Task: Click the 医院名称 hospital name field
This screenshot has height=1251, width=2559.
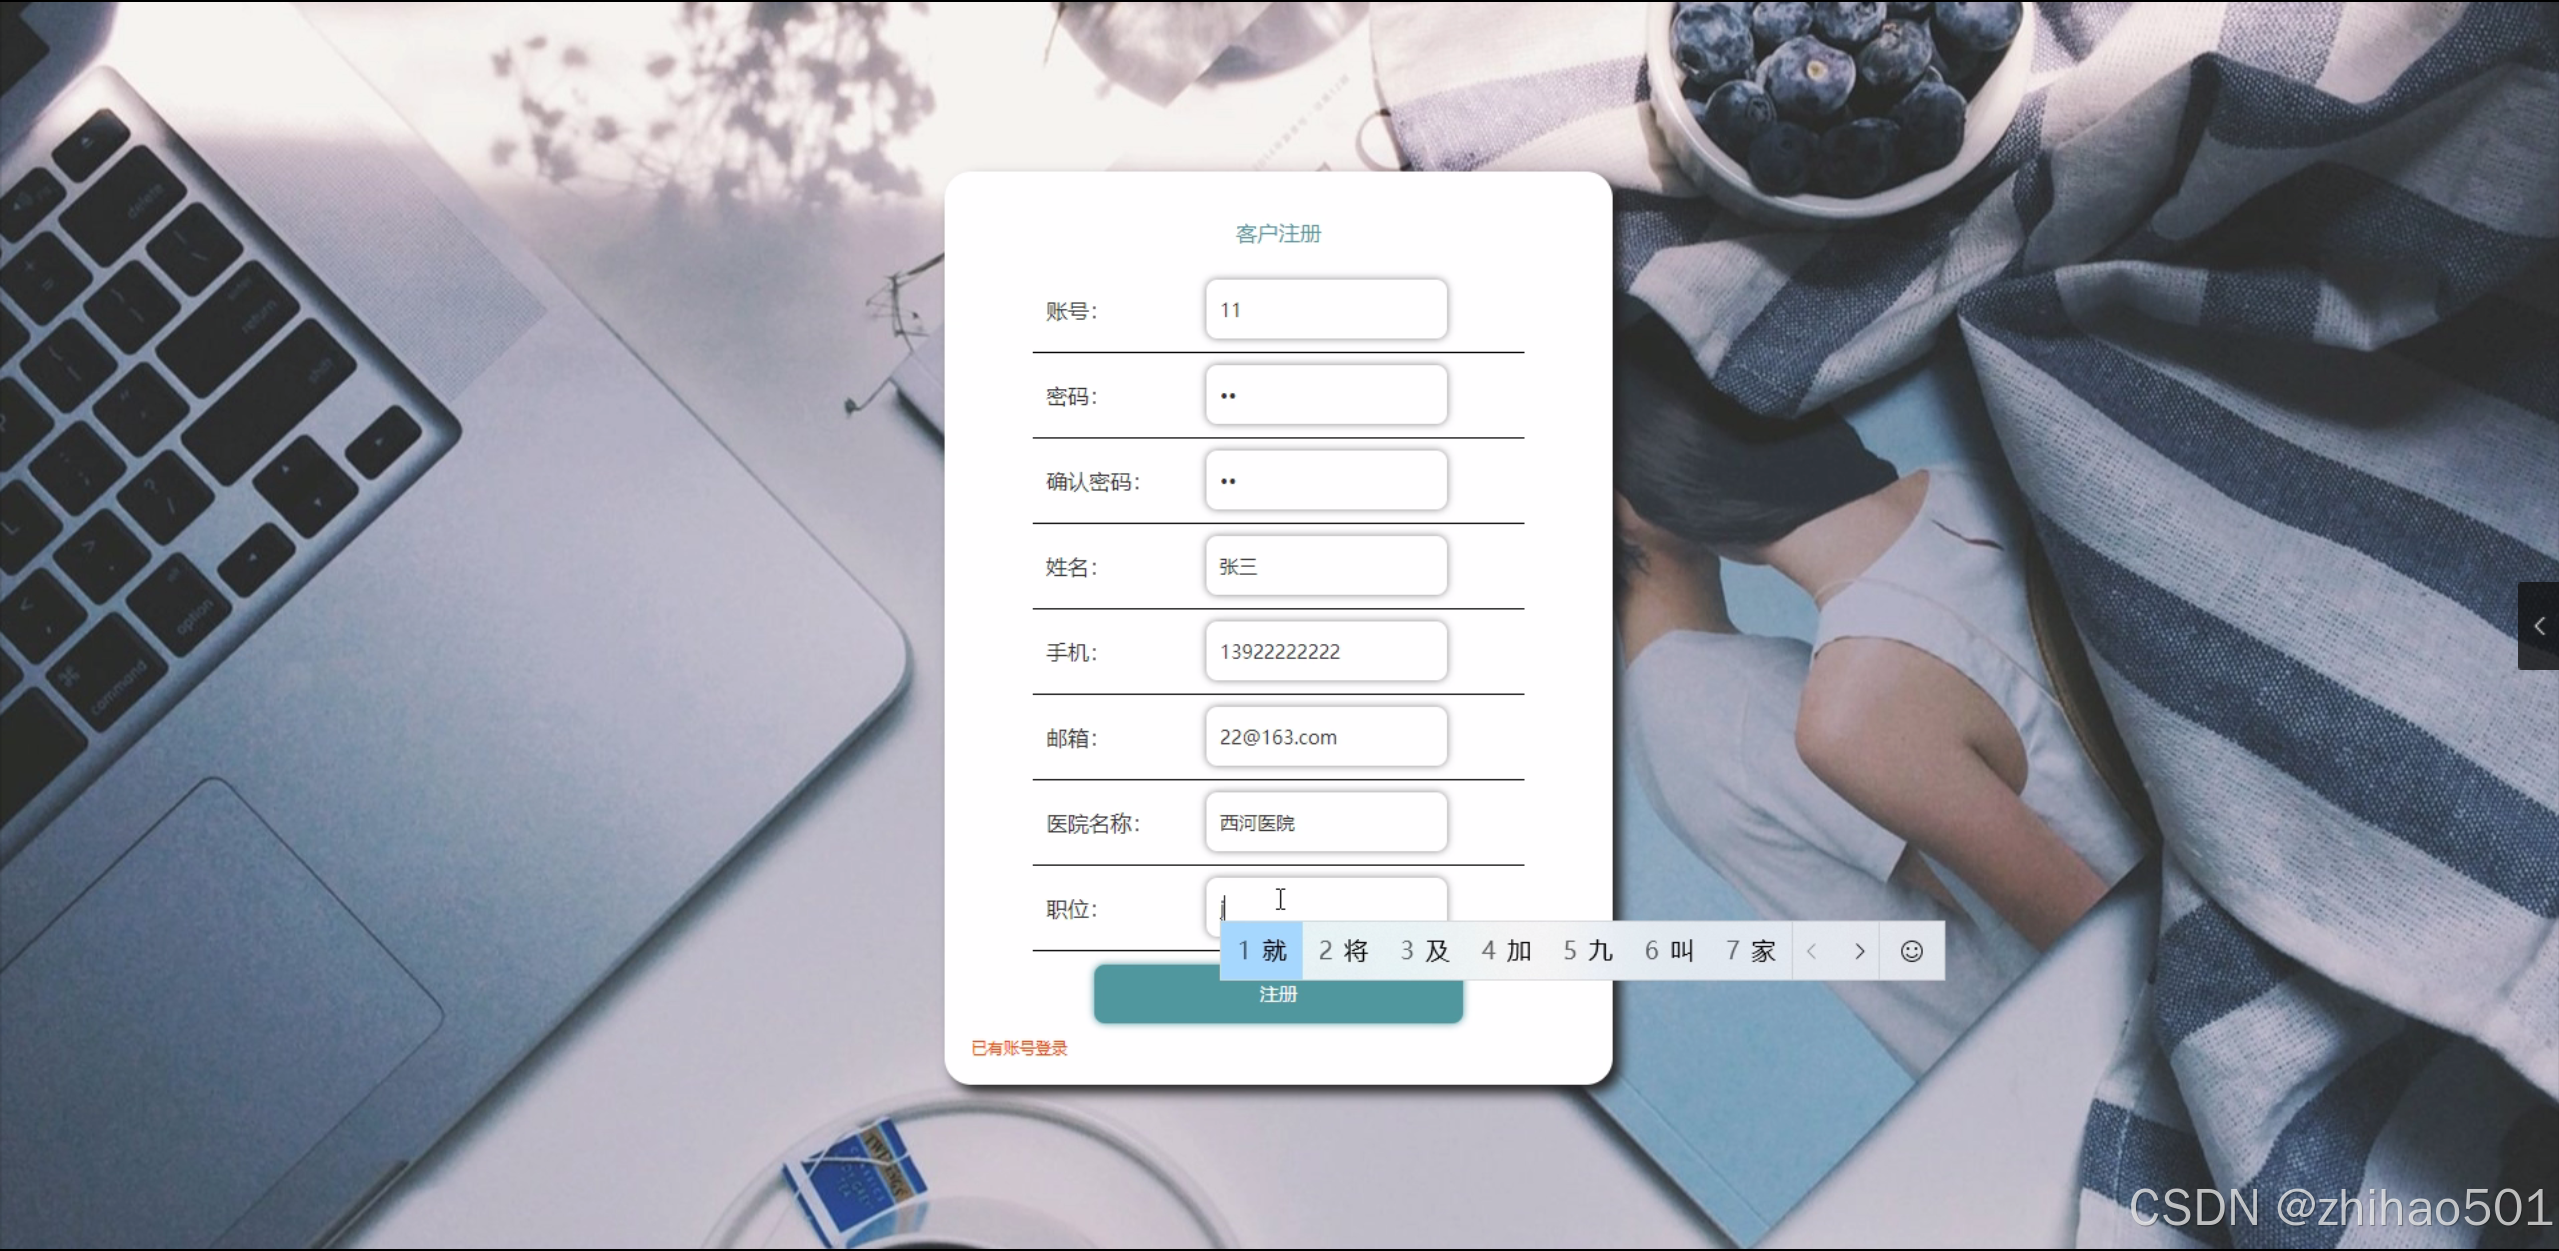Action: tap(1326, 823)
